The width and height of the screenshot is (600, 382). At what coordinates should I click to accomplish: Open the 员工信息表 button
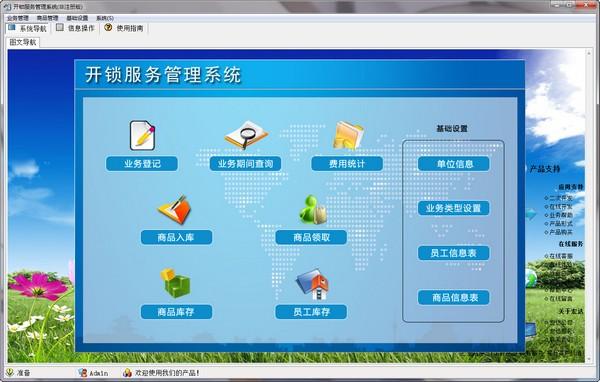(x=454, y=253)
